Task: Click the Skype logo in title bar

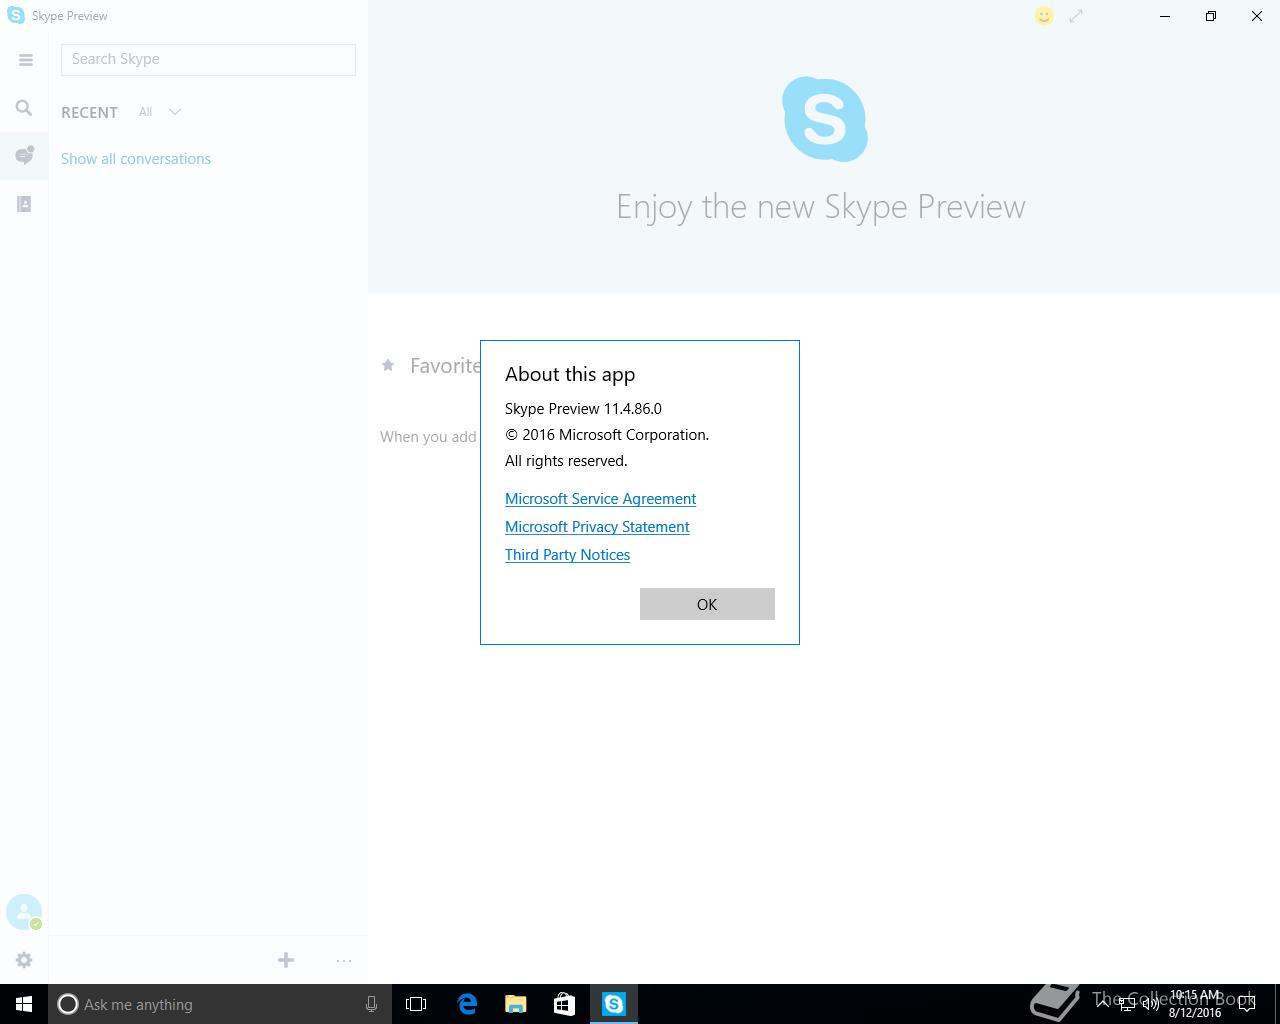Action: click(x=16, y=15)
